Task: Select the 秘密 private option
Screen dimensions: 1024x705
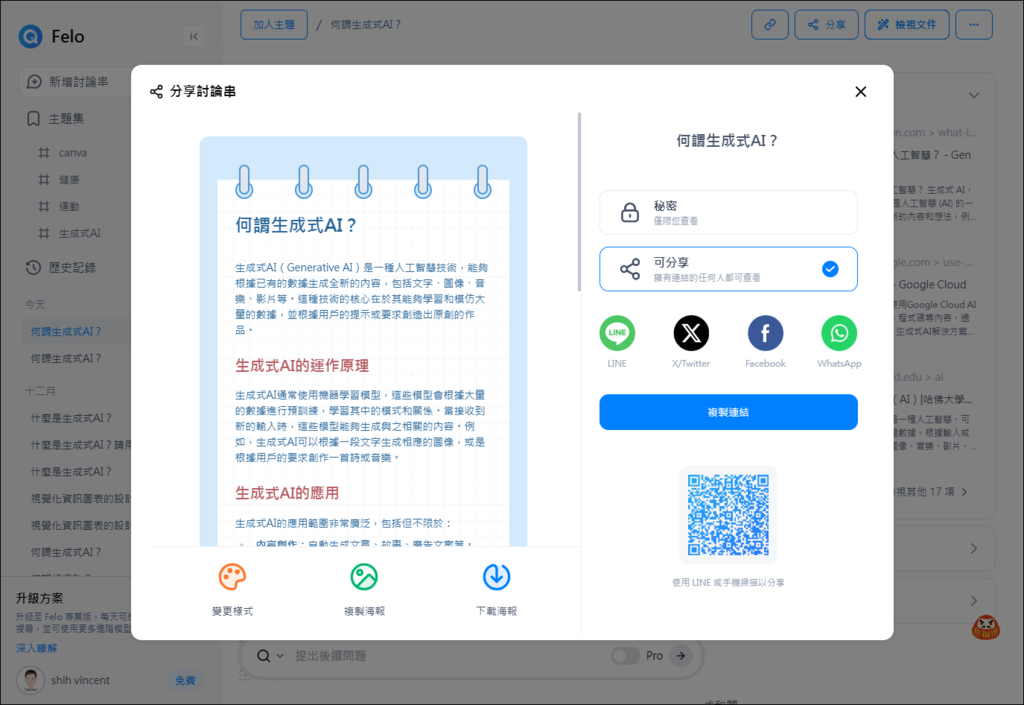Action: coord(728,212)
